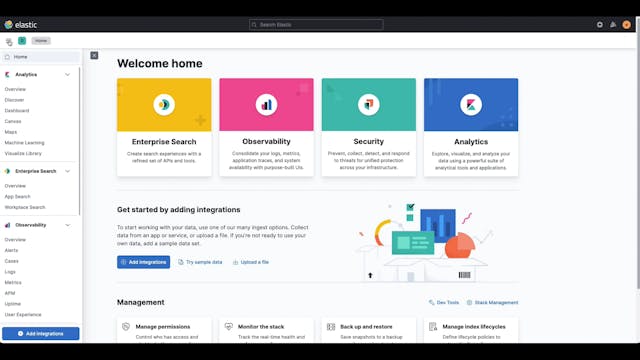The height and width of the screenshot is (360, 640).
Task: Collapse the Observability sidebar section
Action: click(67, 225)
